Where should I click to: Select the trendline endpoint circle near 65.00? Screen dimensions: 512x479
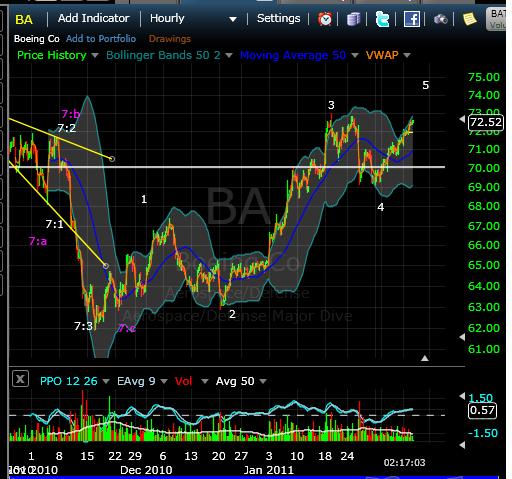click(x=106, y=266)
